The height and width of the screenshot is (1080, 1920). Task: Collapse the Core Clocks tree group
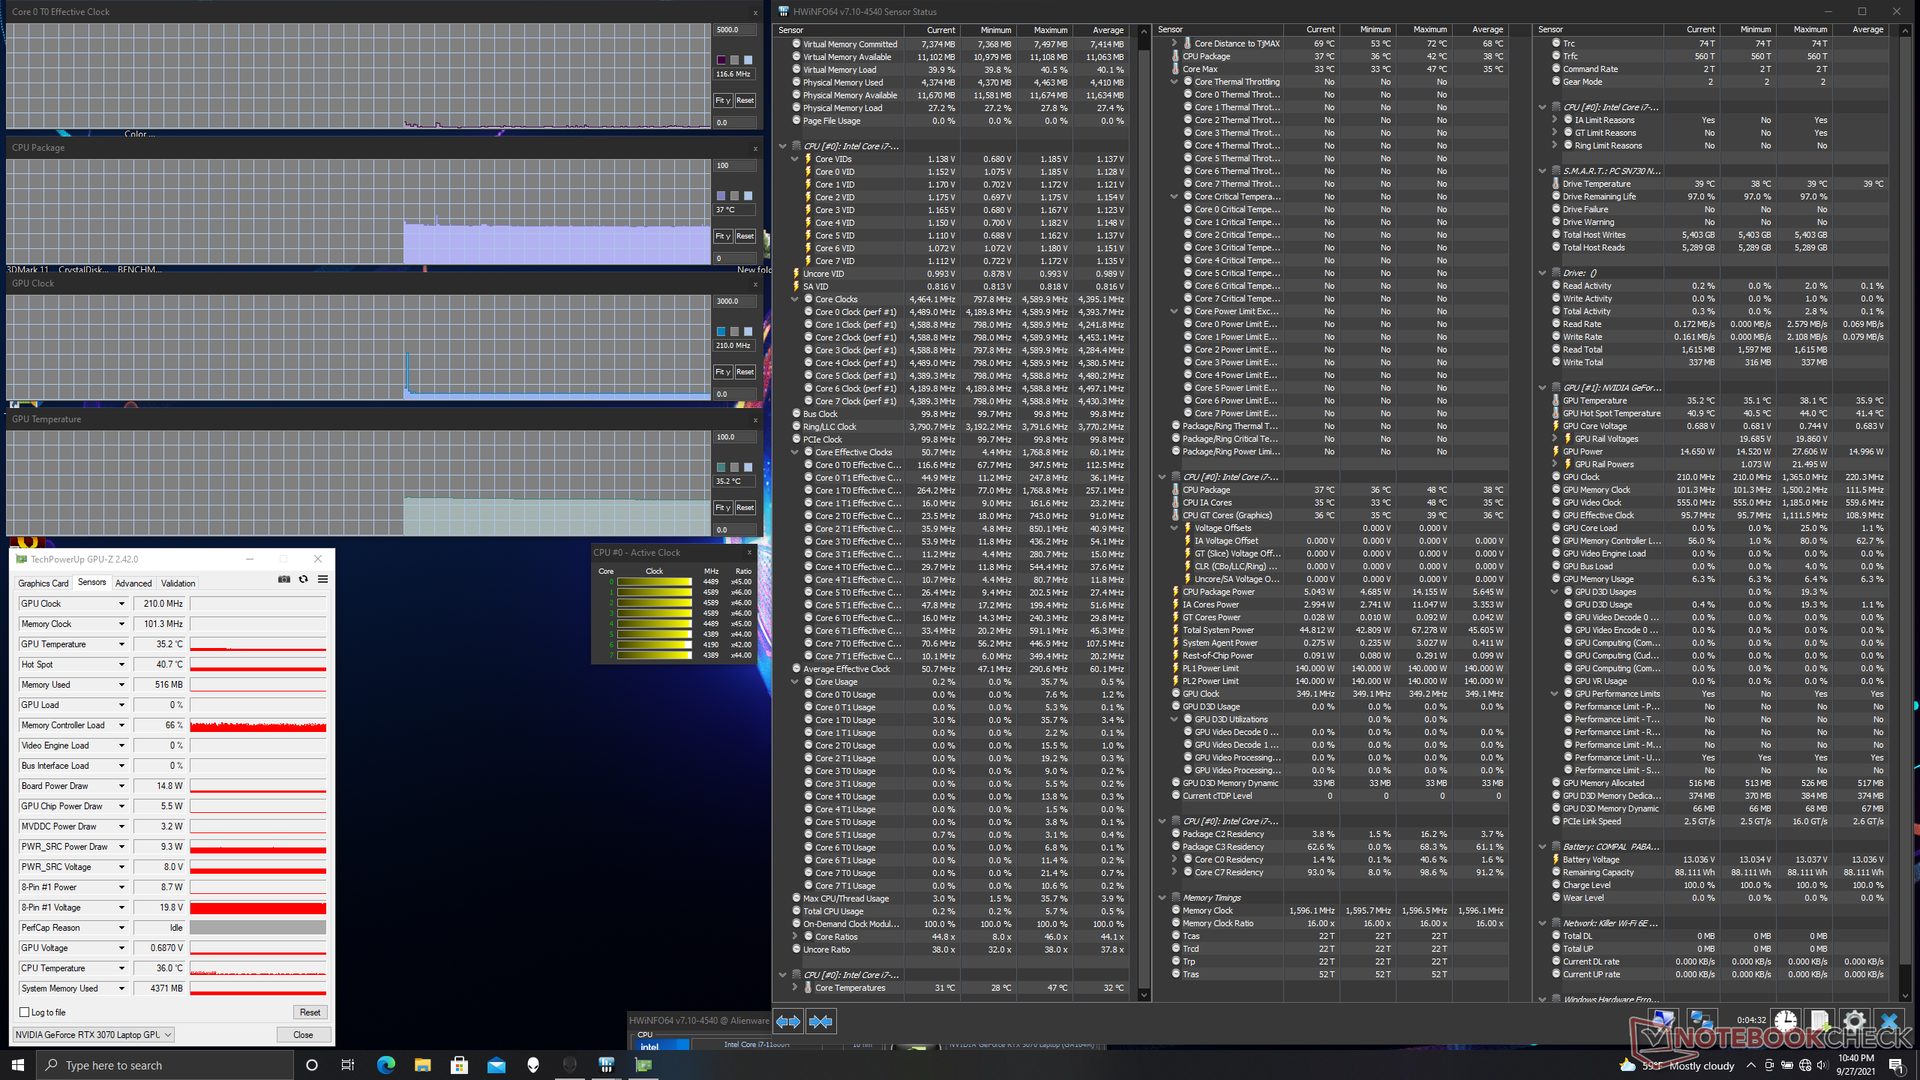point(795,299)
